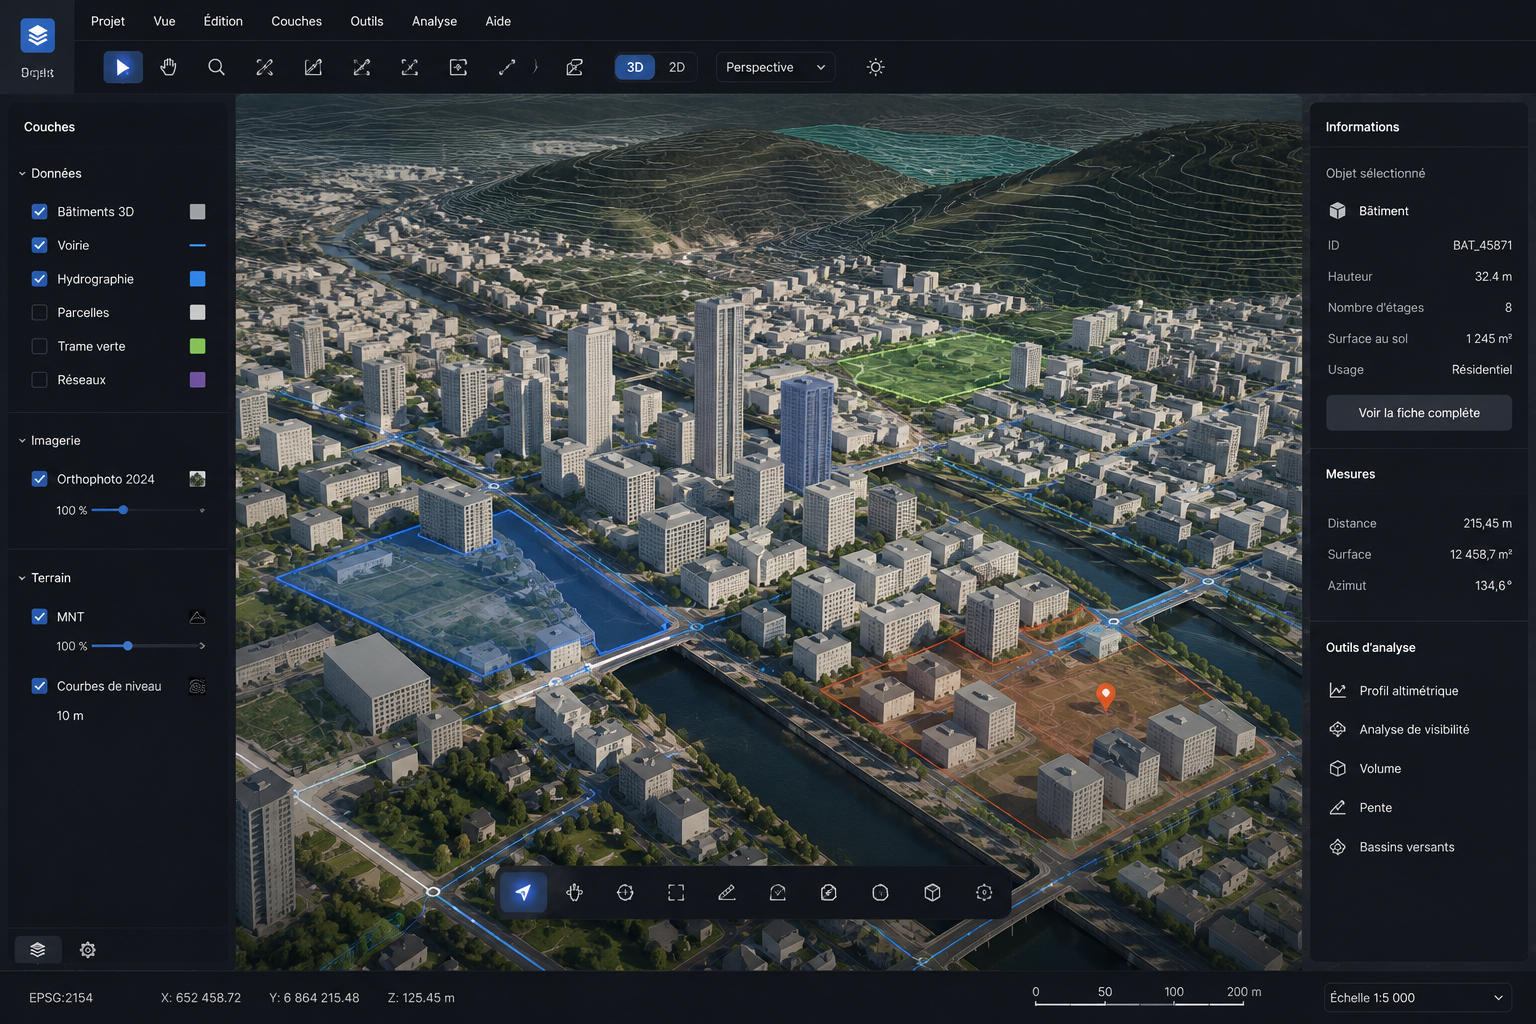Open the Aide menu

tap(498, 21)
